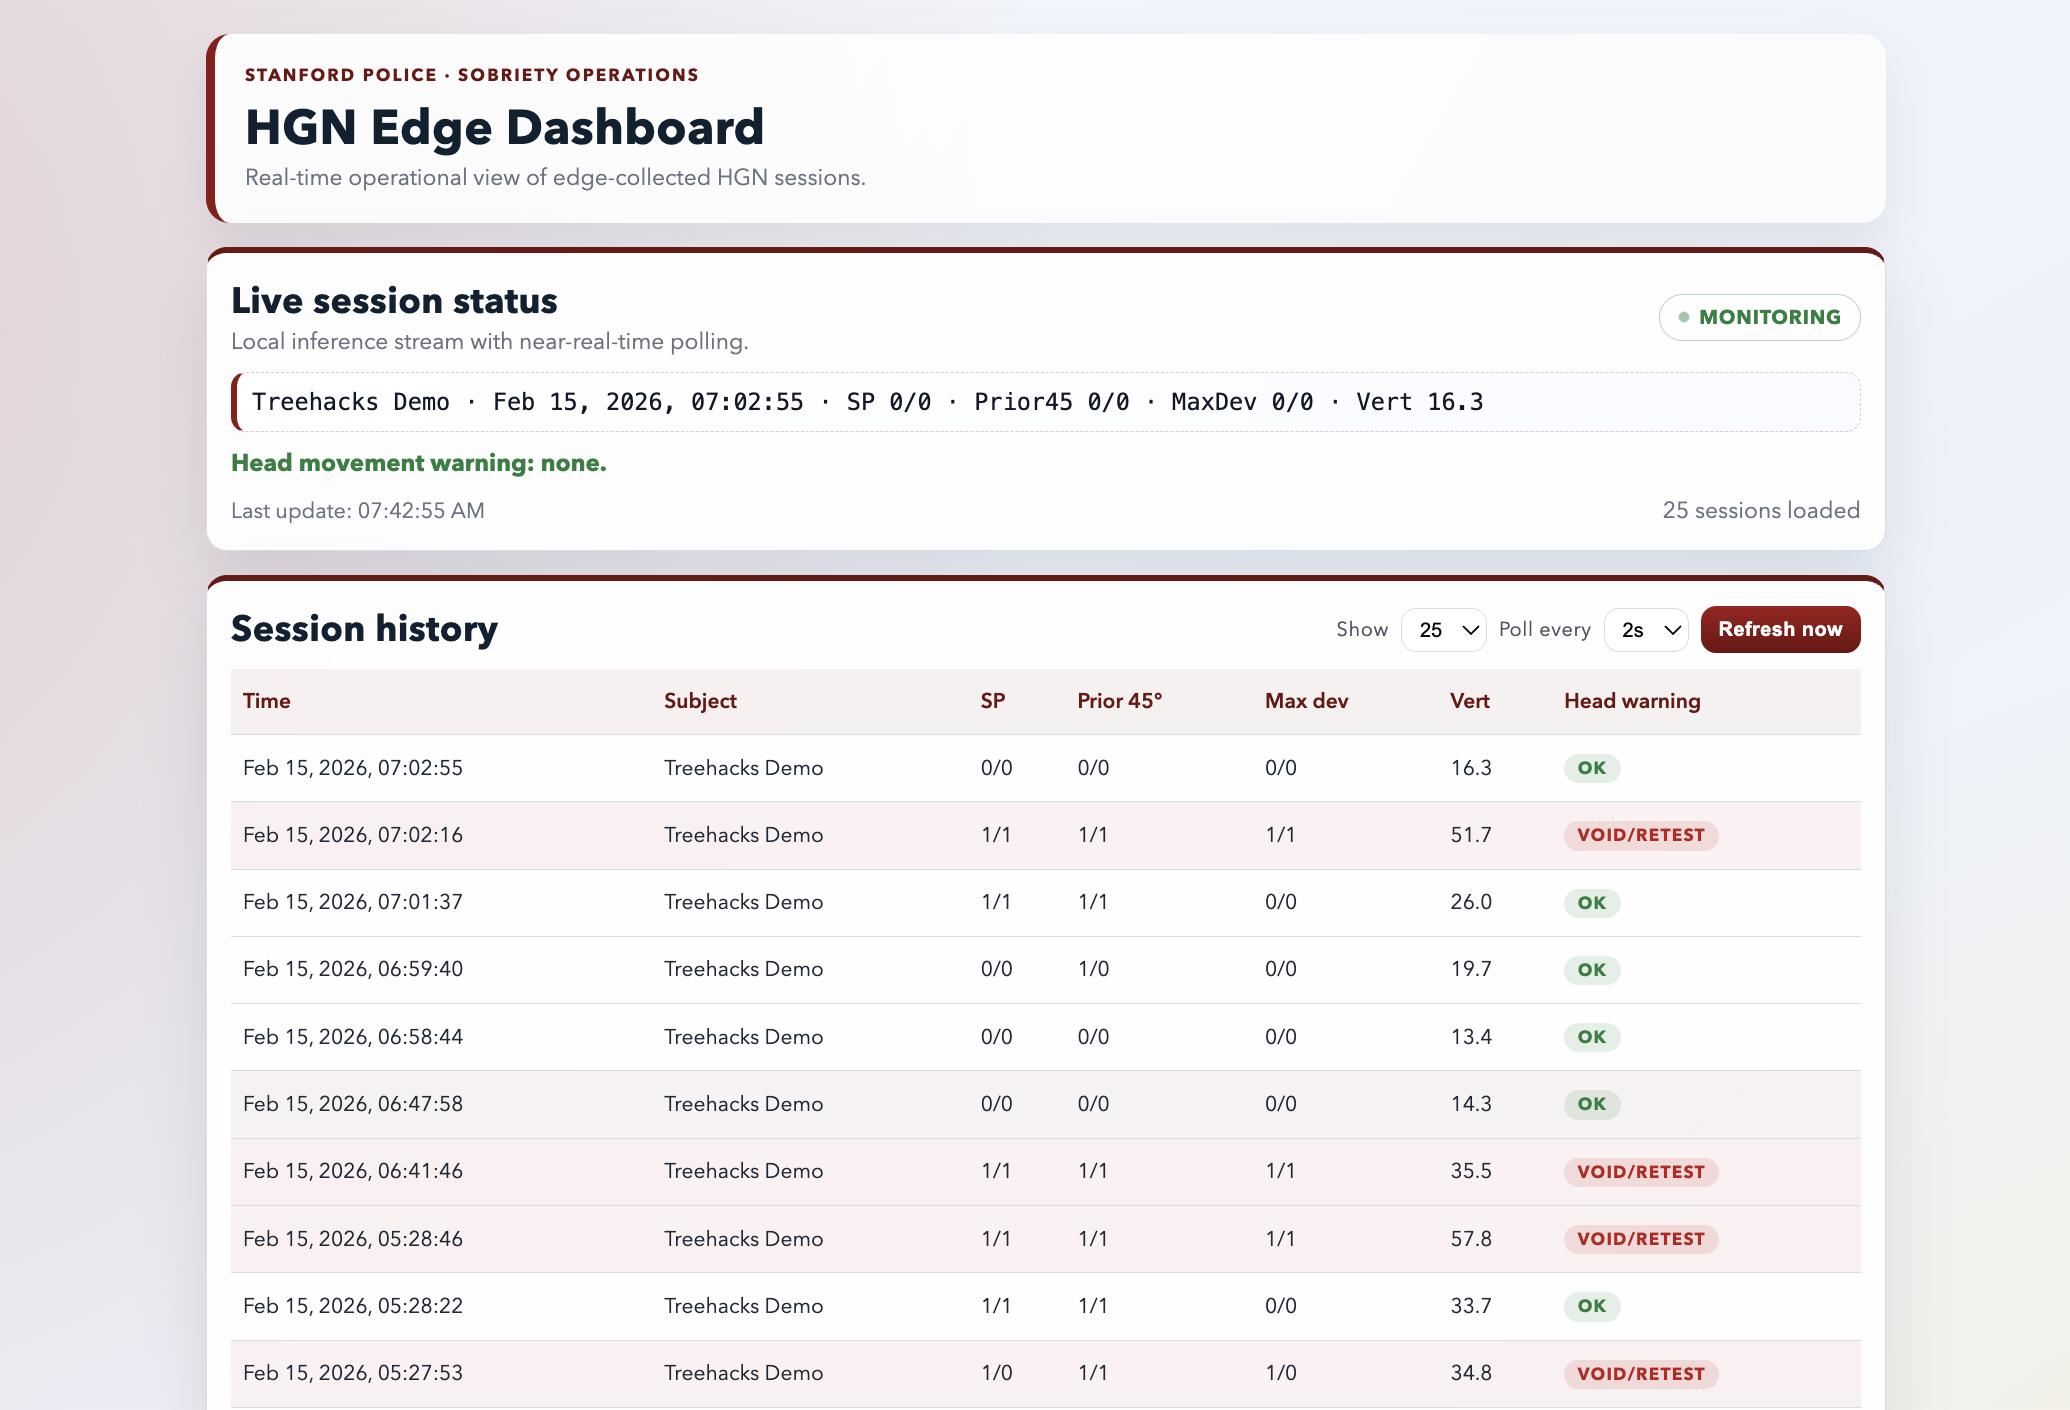Click the OK badge for the 05:28:22 session
This screenshot has height=1410, width=2070.
tap(1591, 1306)
